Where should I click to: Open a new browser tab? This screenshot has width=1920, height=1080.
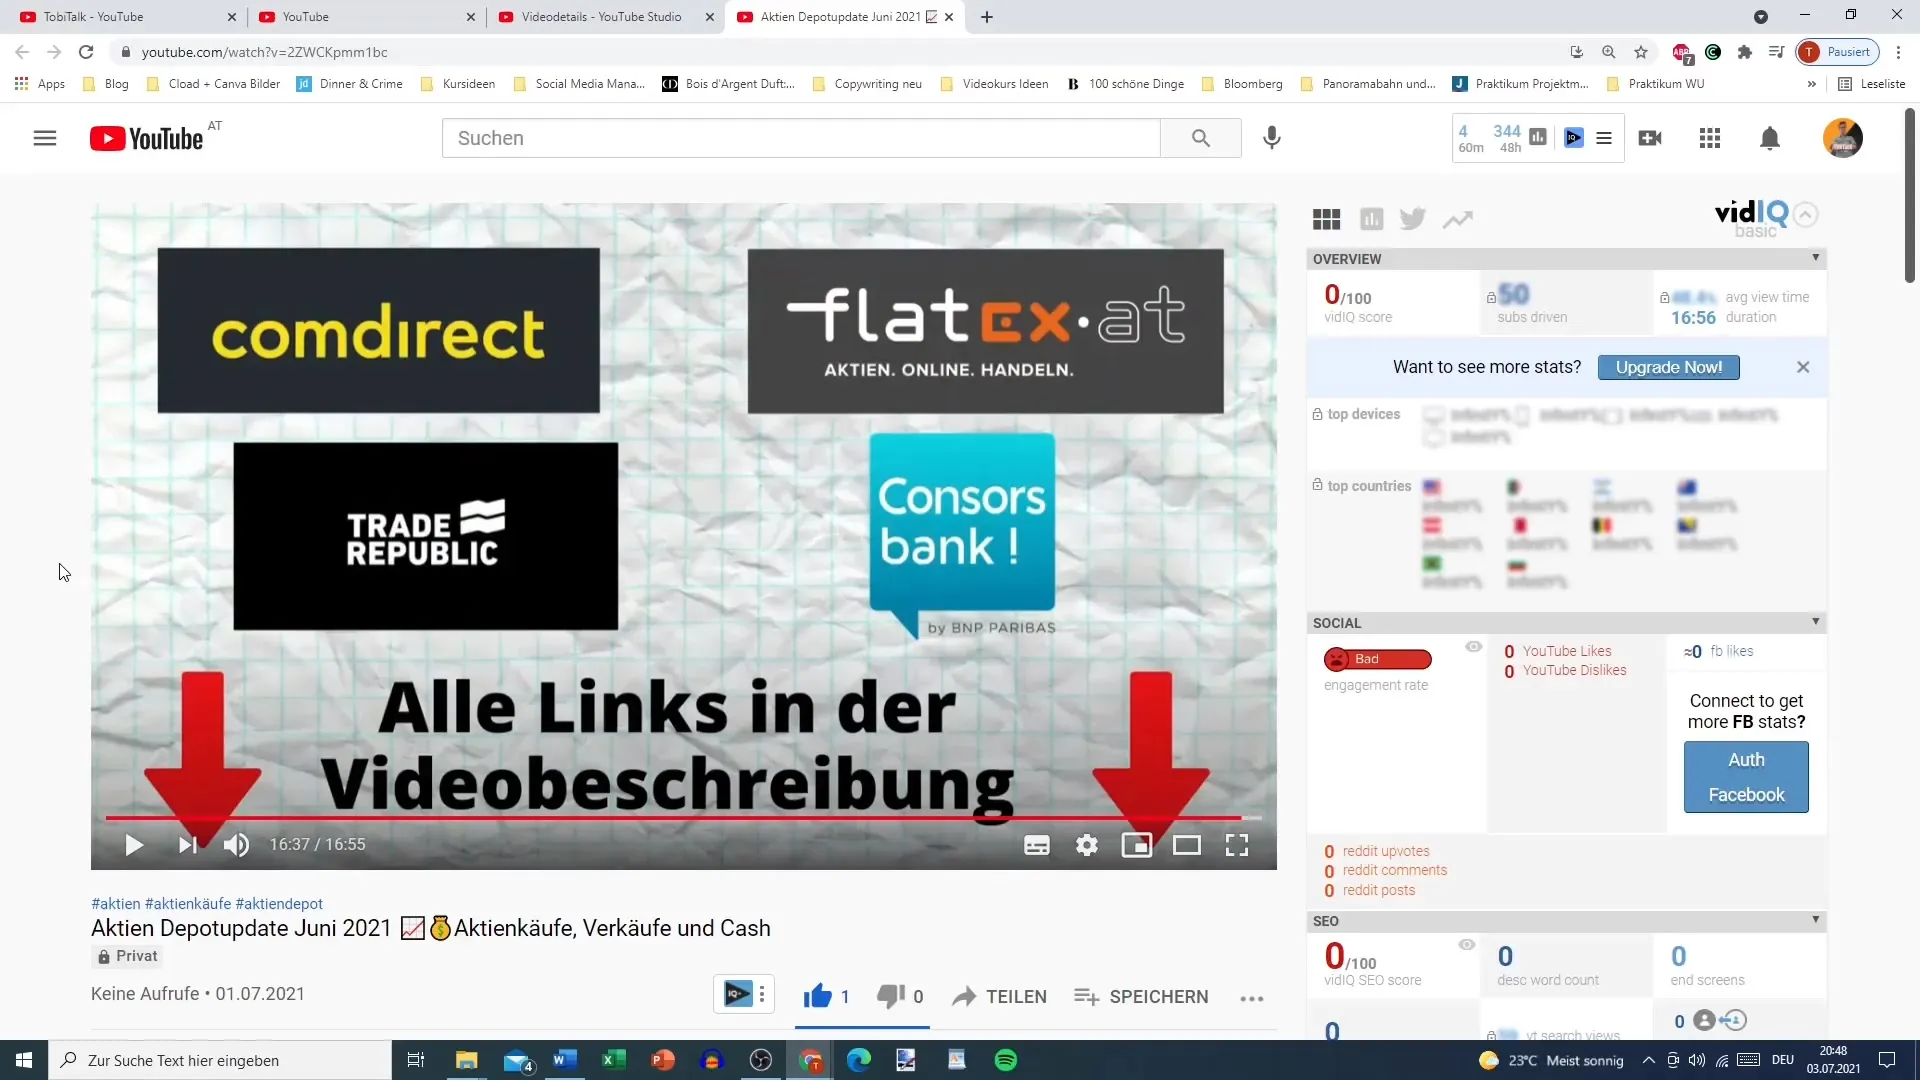(x=987, y=17)
